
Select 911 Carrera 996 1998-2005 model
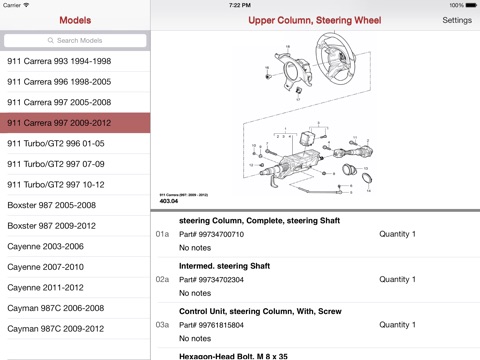[x=75, y=82]
